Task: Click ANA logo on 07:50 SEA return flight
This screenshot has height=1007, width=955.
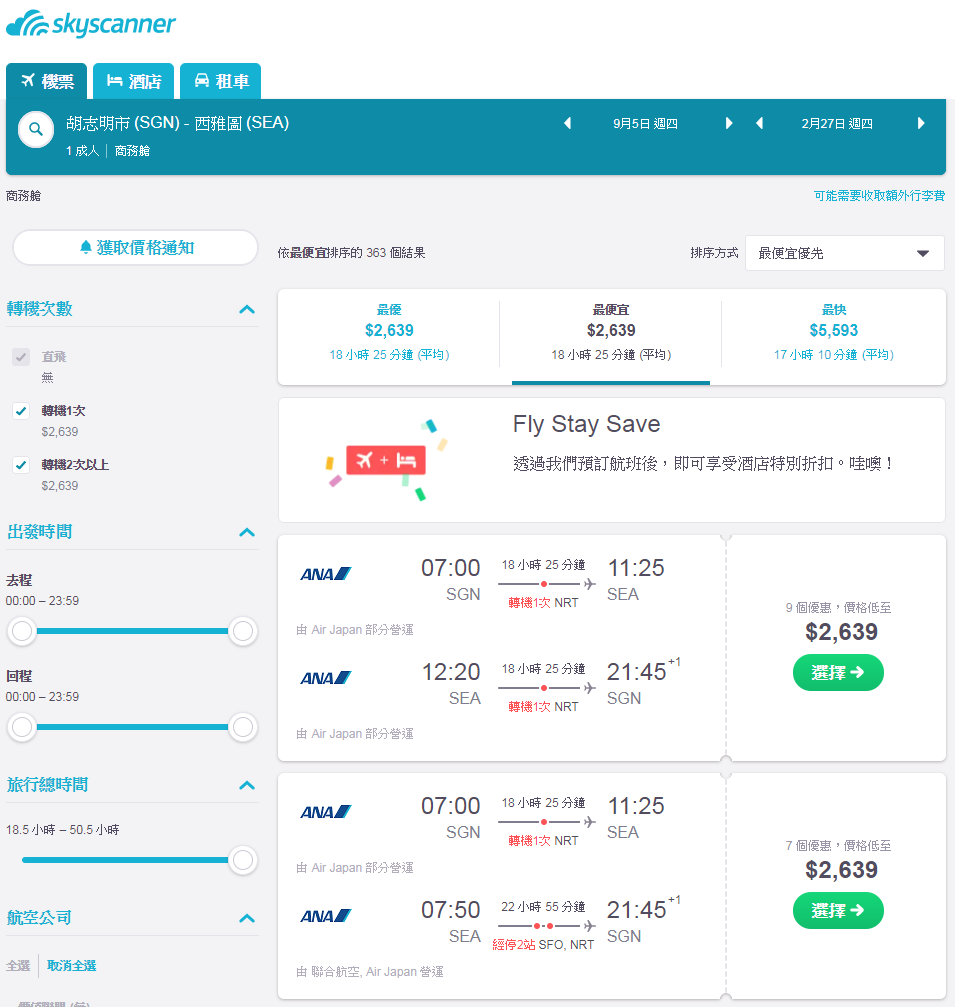Action: tap(326, 916)
